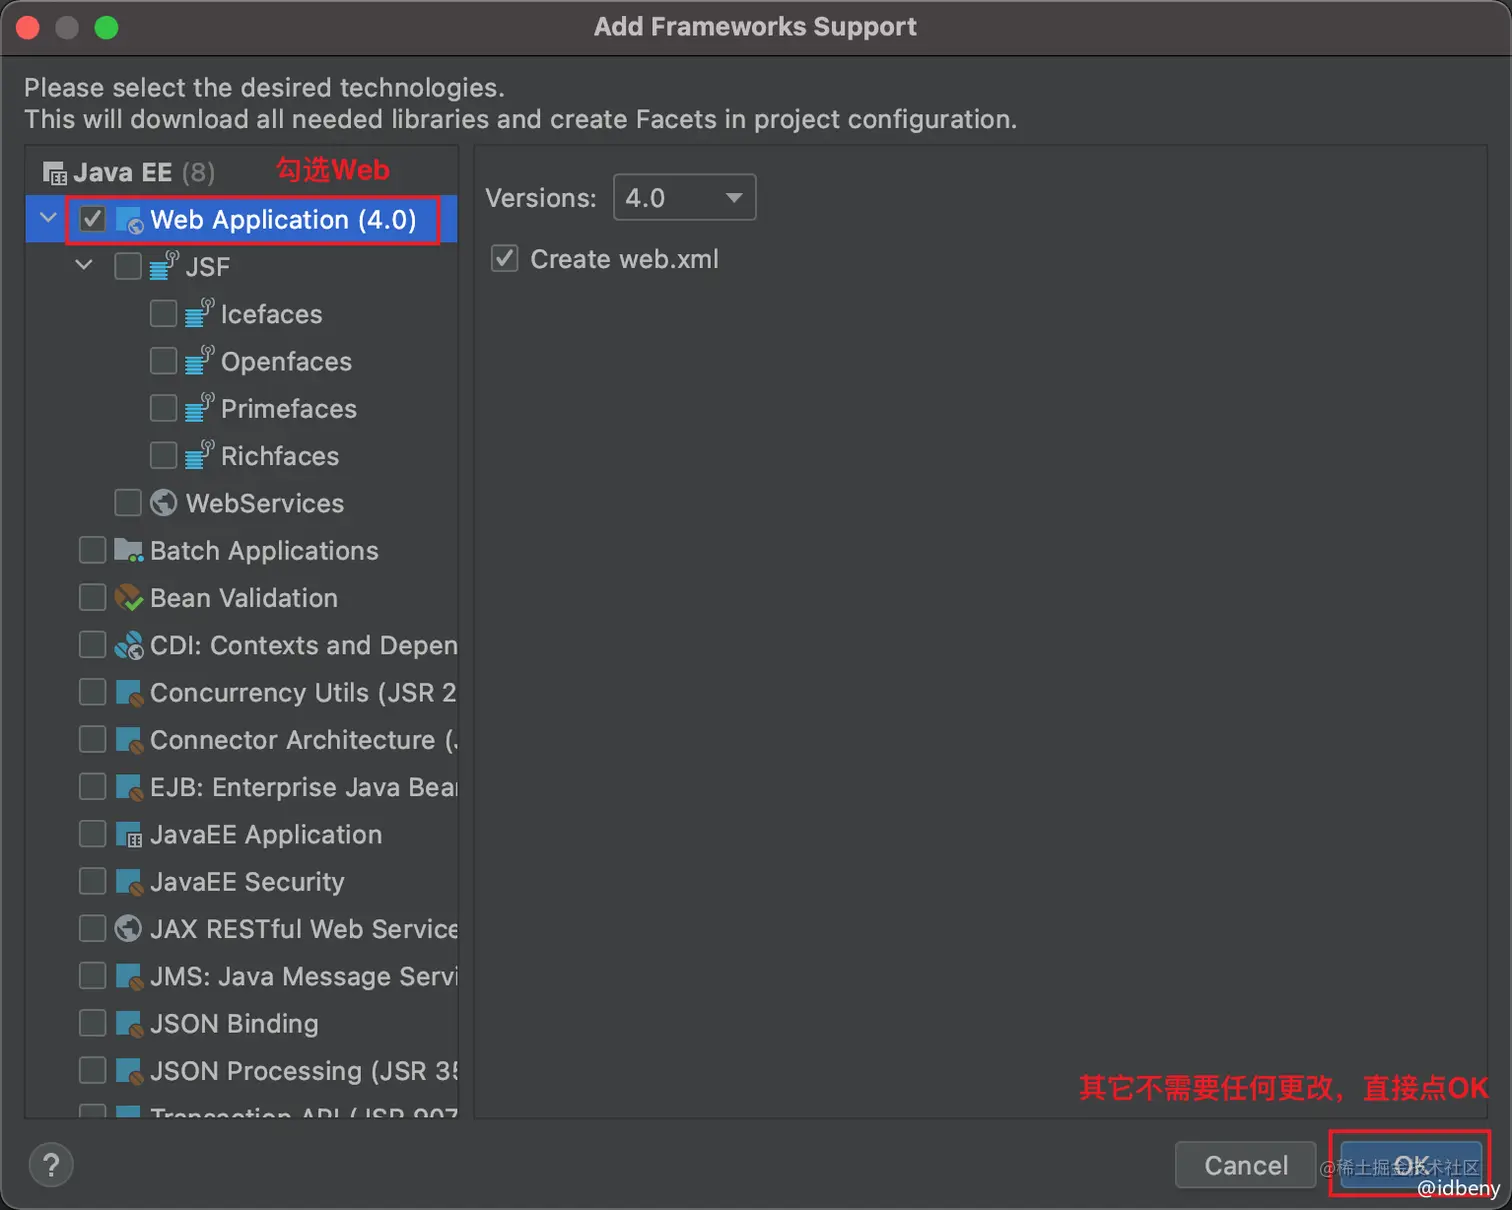
Task: Check the Primefaces checkbox
Action: point(163,408)
